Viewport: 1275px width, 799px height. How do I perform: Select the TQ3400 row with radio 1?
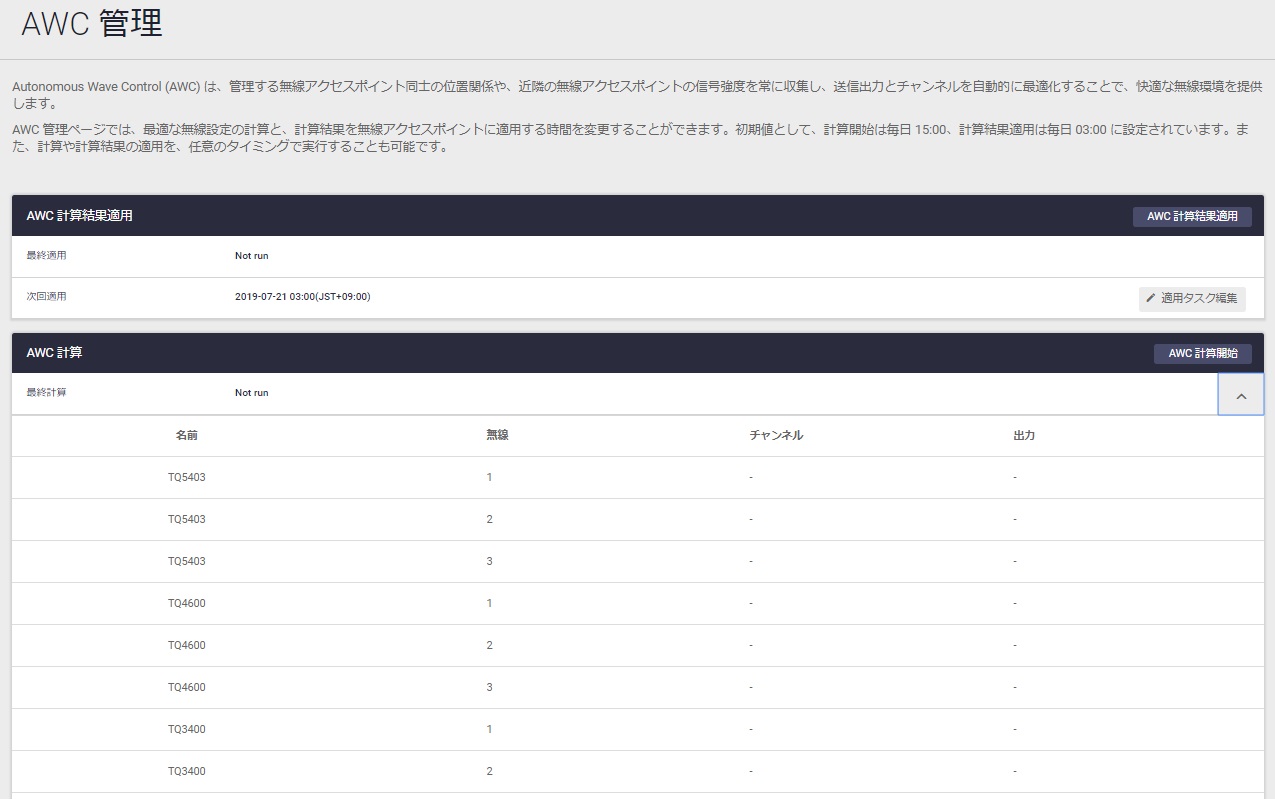click(x=187, y=729)
